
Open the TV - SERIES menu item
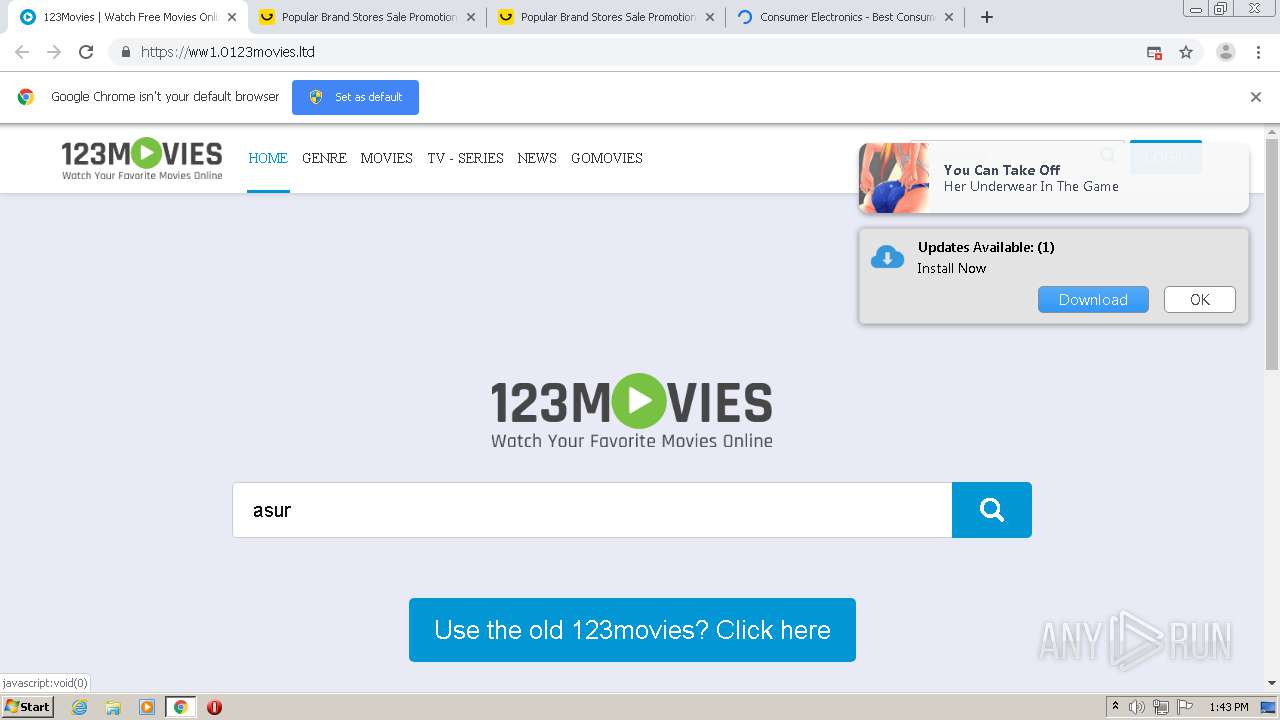point(465,158)
